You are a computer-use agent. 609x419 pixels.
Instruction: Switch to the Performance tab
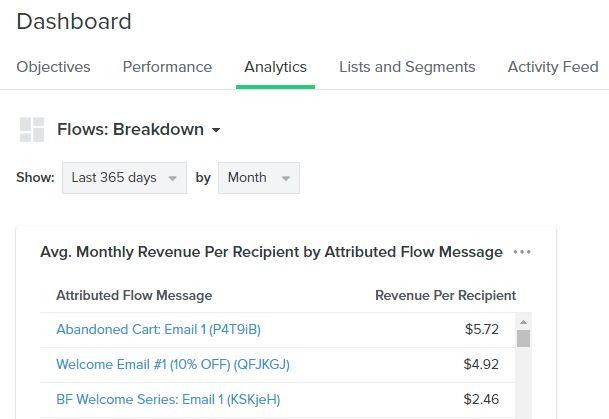167,67
